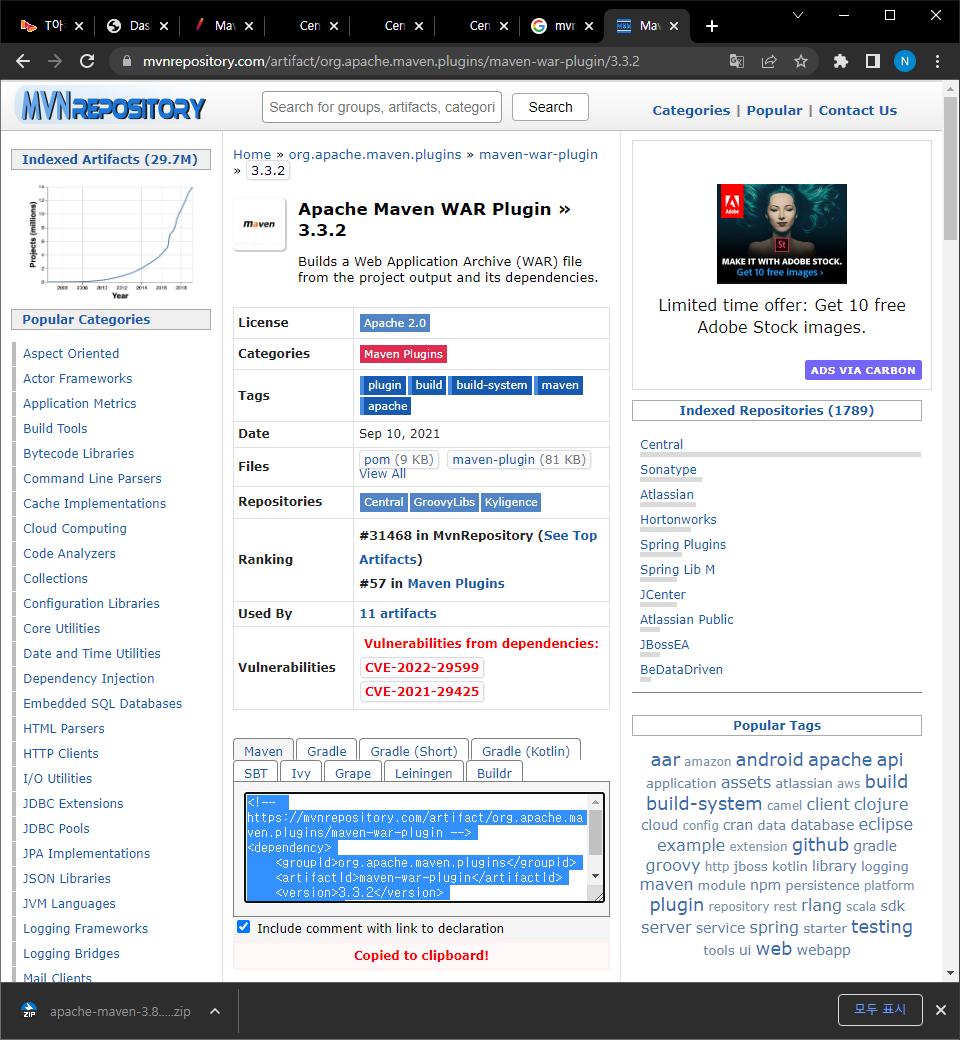The image size is (960, 1040).
Task: Open the 11 artifacts link
Action: click(x=397, y=614)
